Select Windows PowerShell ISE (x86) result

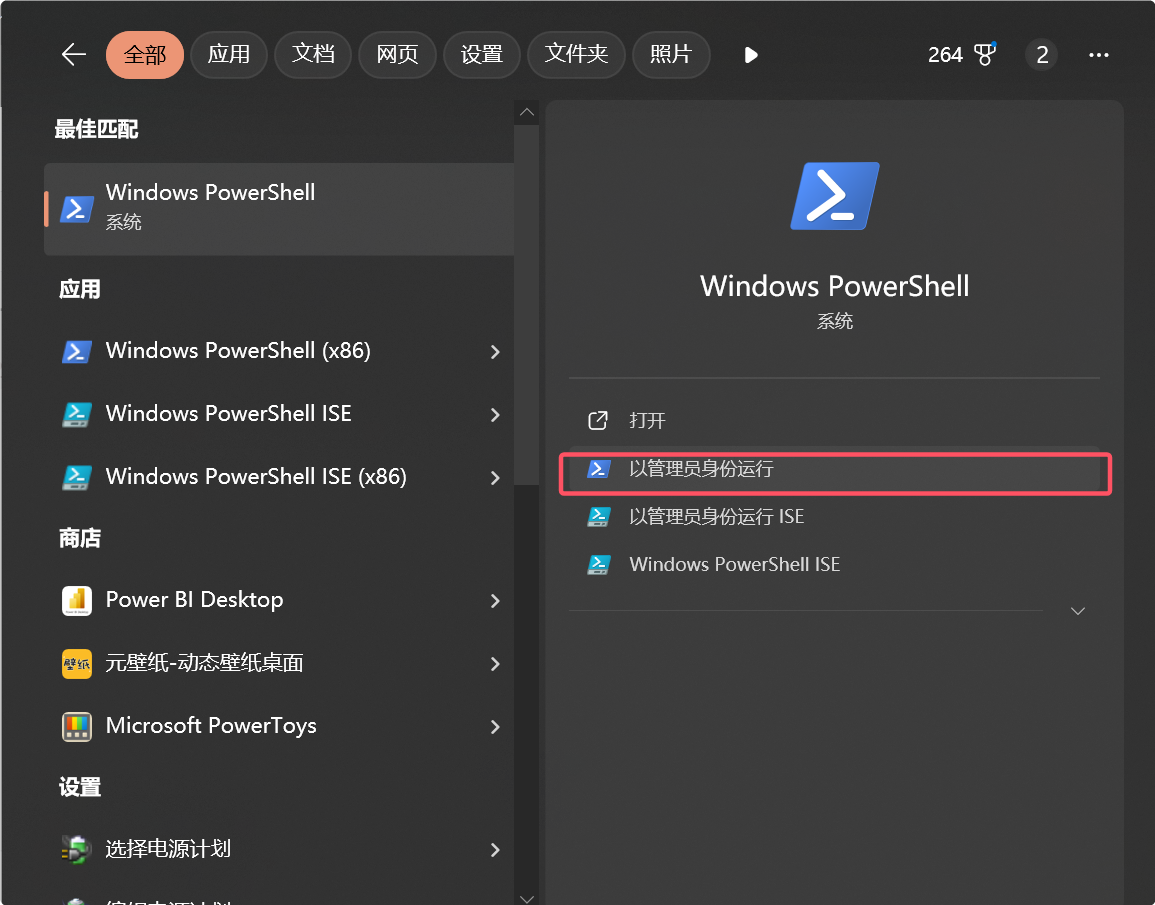pyautogui.click(x=279, y=477)
